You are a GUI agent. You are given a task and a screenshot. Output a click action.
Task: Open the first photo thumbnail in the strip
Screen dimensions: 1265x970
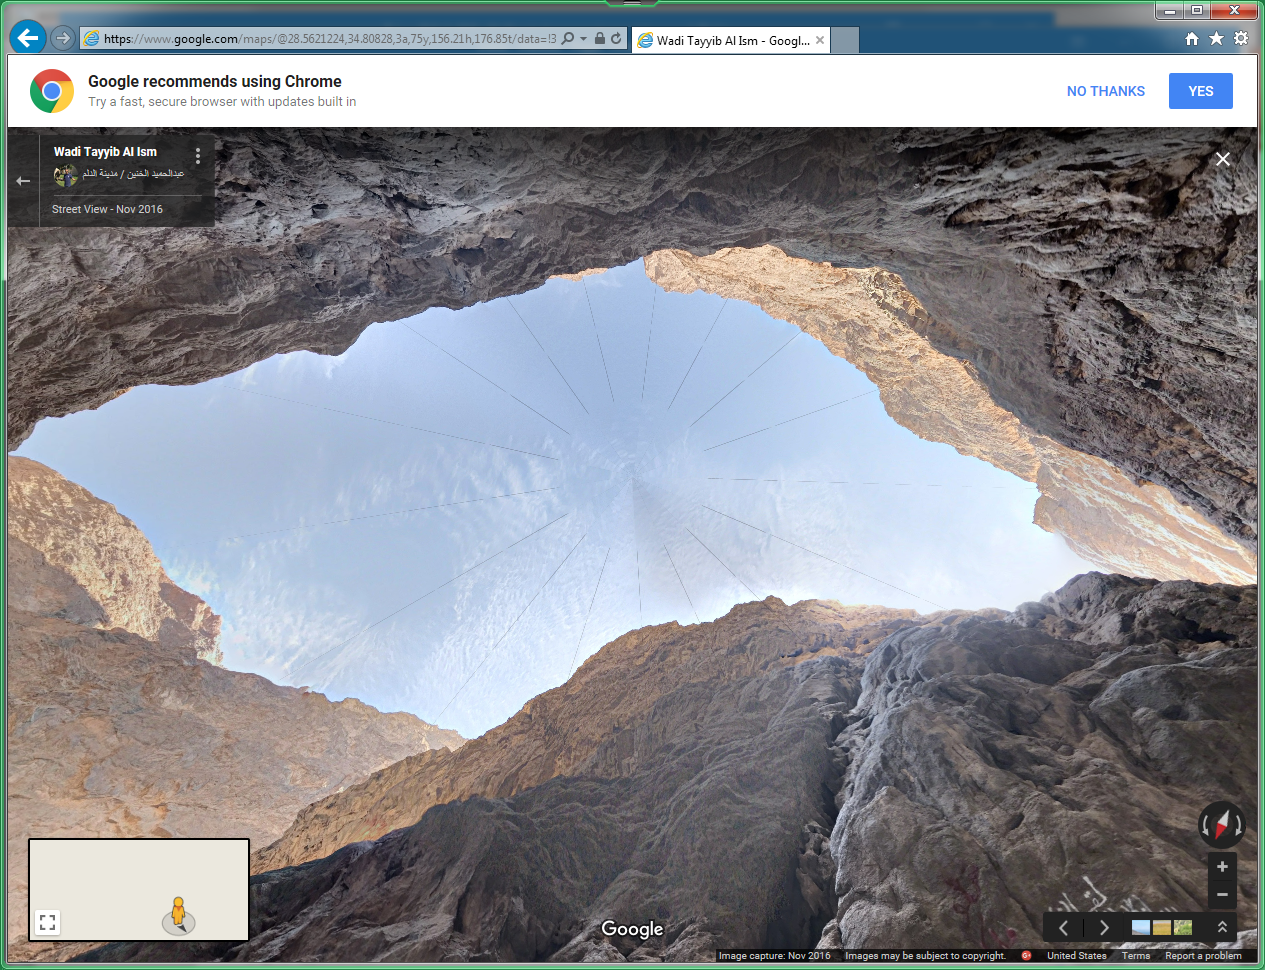[x=1140, y=928]
